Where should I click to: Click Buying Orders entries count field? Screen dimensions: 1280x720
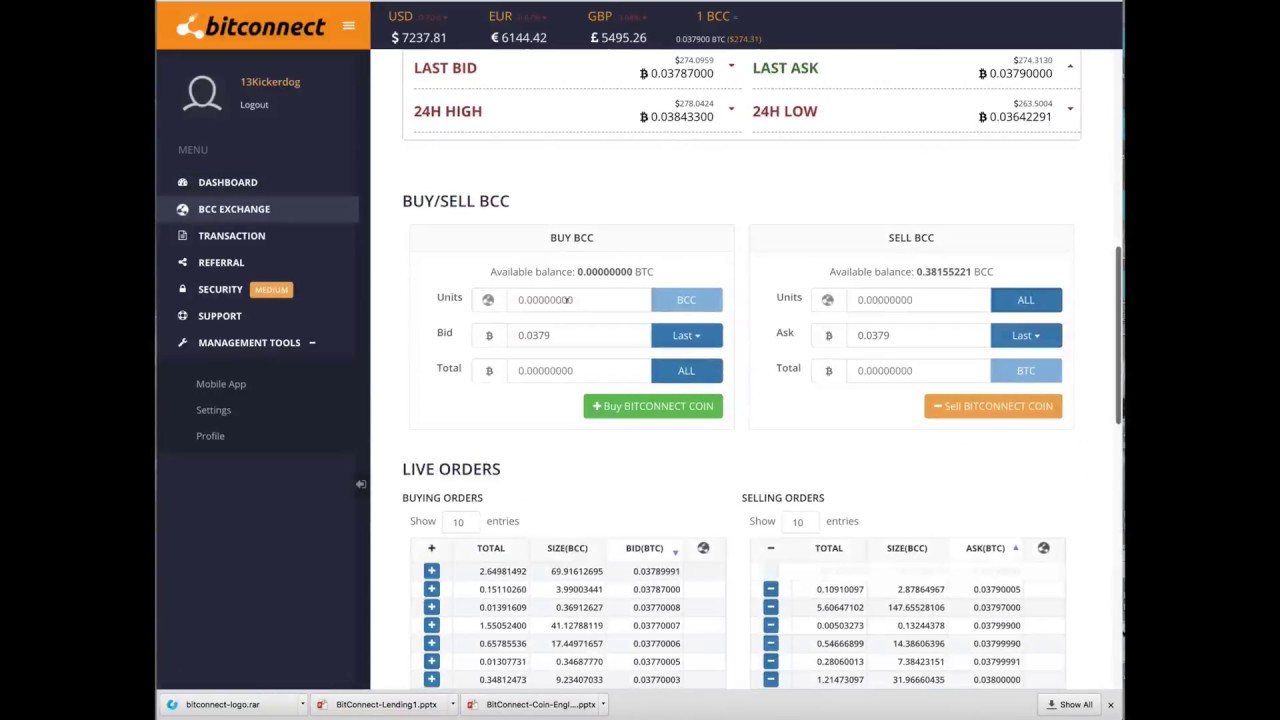point(460,521)
